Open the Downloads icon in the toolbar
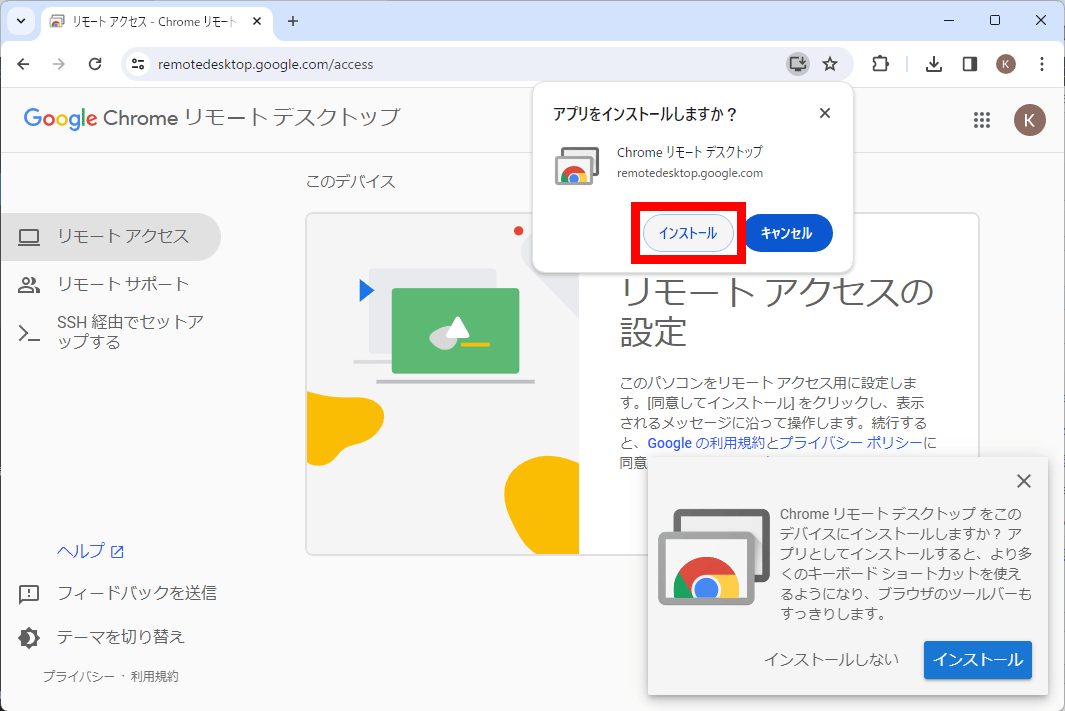This screenshot has width=1065, height=711. click(x=933, y=63)
